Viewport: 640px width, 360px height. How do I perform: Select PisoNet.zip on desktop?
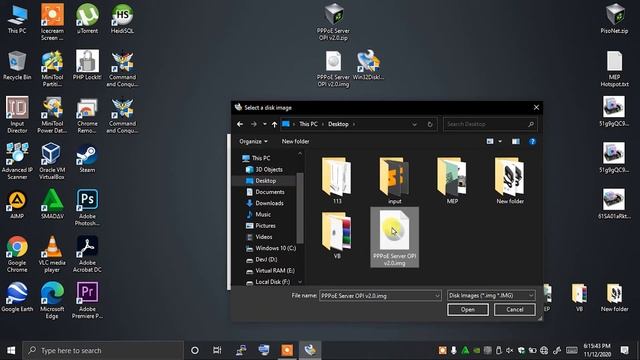[614, 19]
